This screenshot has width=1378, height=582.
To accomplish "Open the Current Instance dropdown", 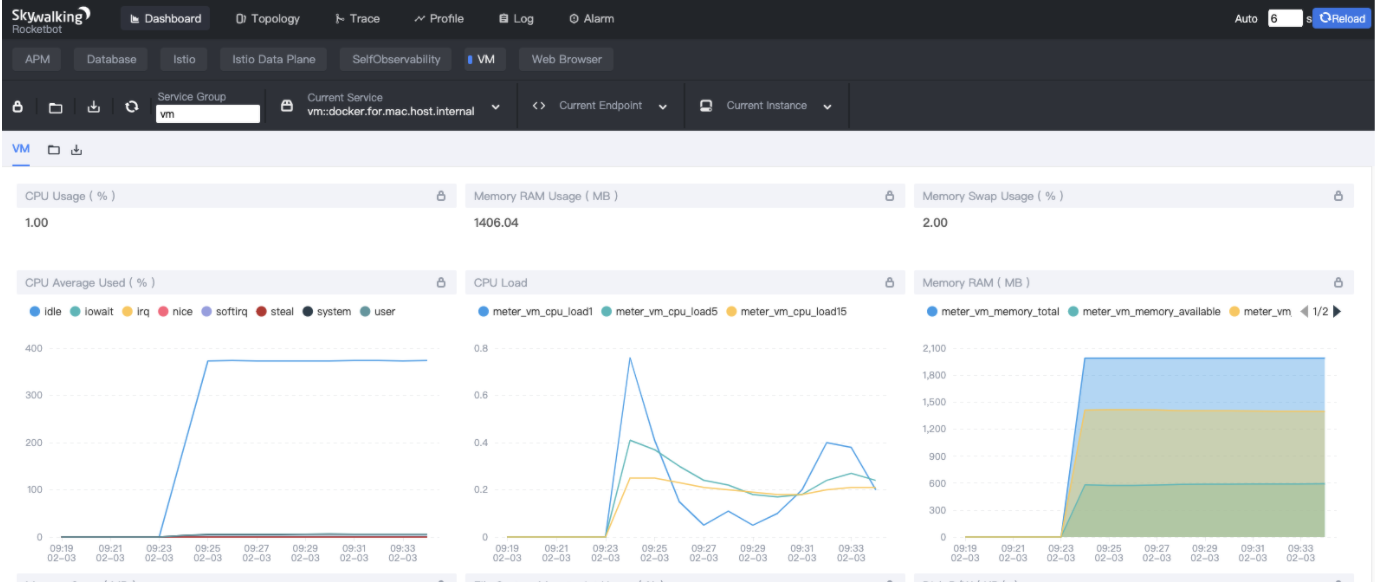I will (827, 107).
